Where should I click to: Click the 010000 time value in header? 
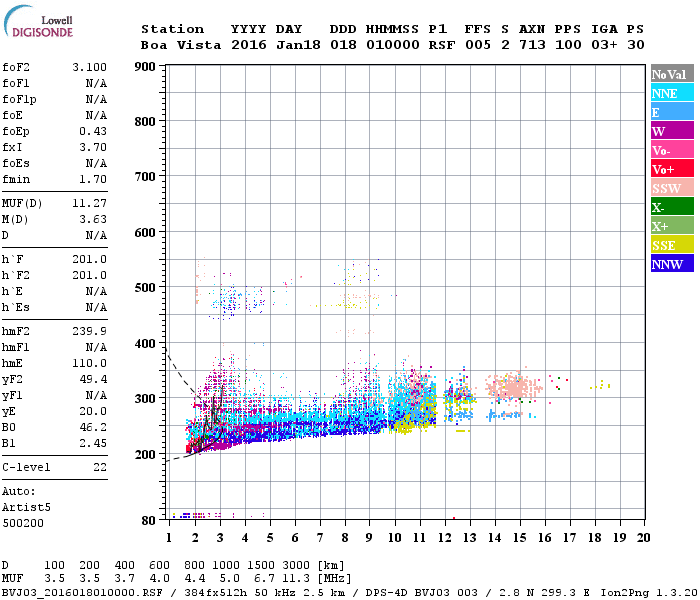(x=393, y=45)
